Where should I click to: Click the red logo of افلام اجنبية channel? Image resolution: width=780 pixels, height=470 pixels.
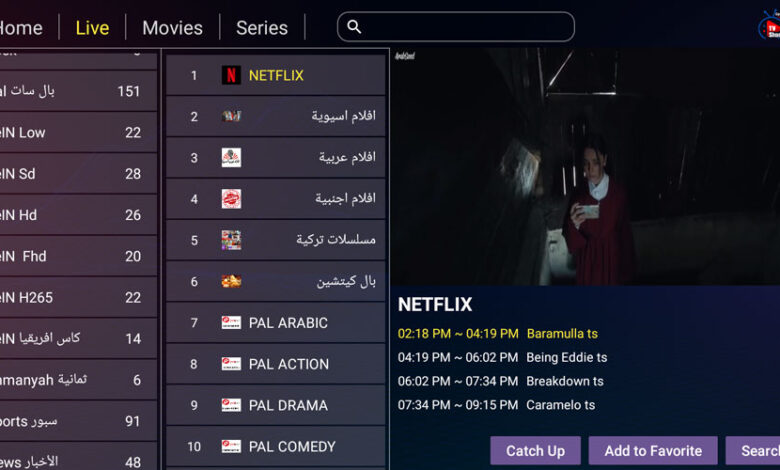[x=231, y=199]
